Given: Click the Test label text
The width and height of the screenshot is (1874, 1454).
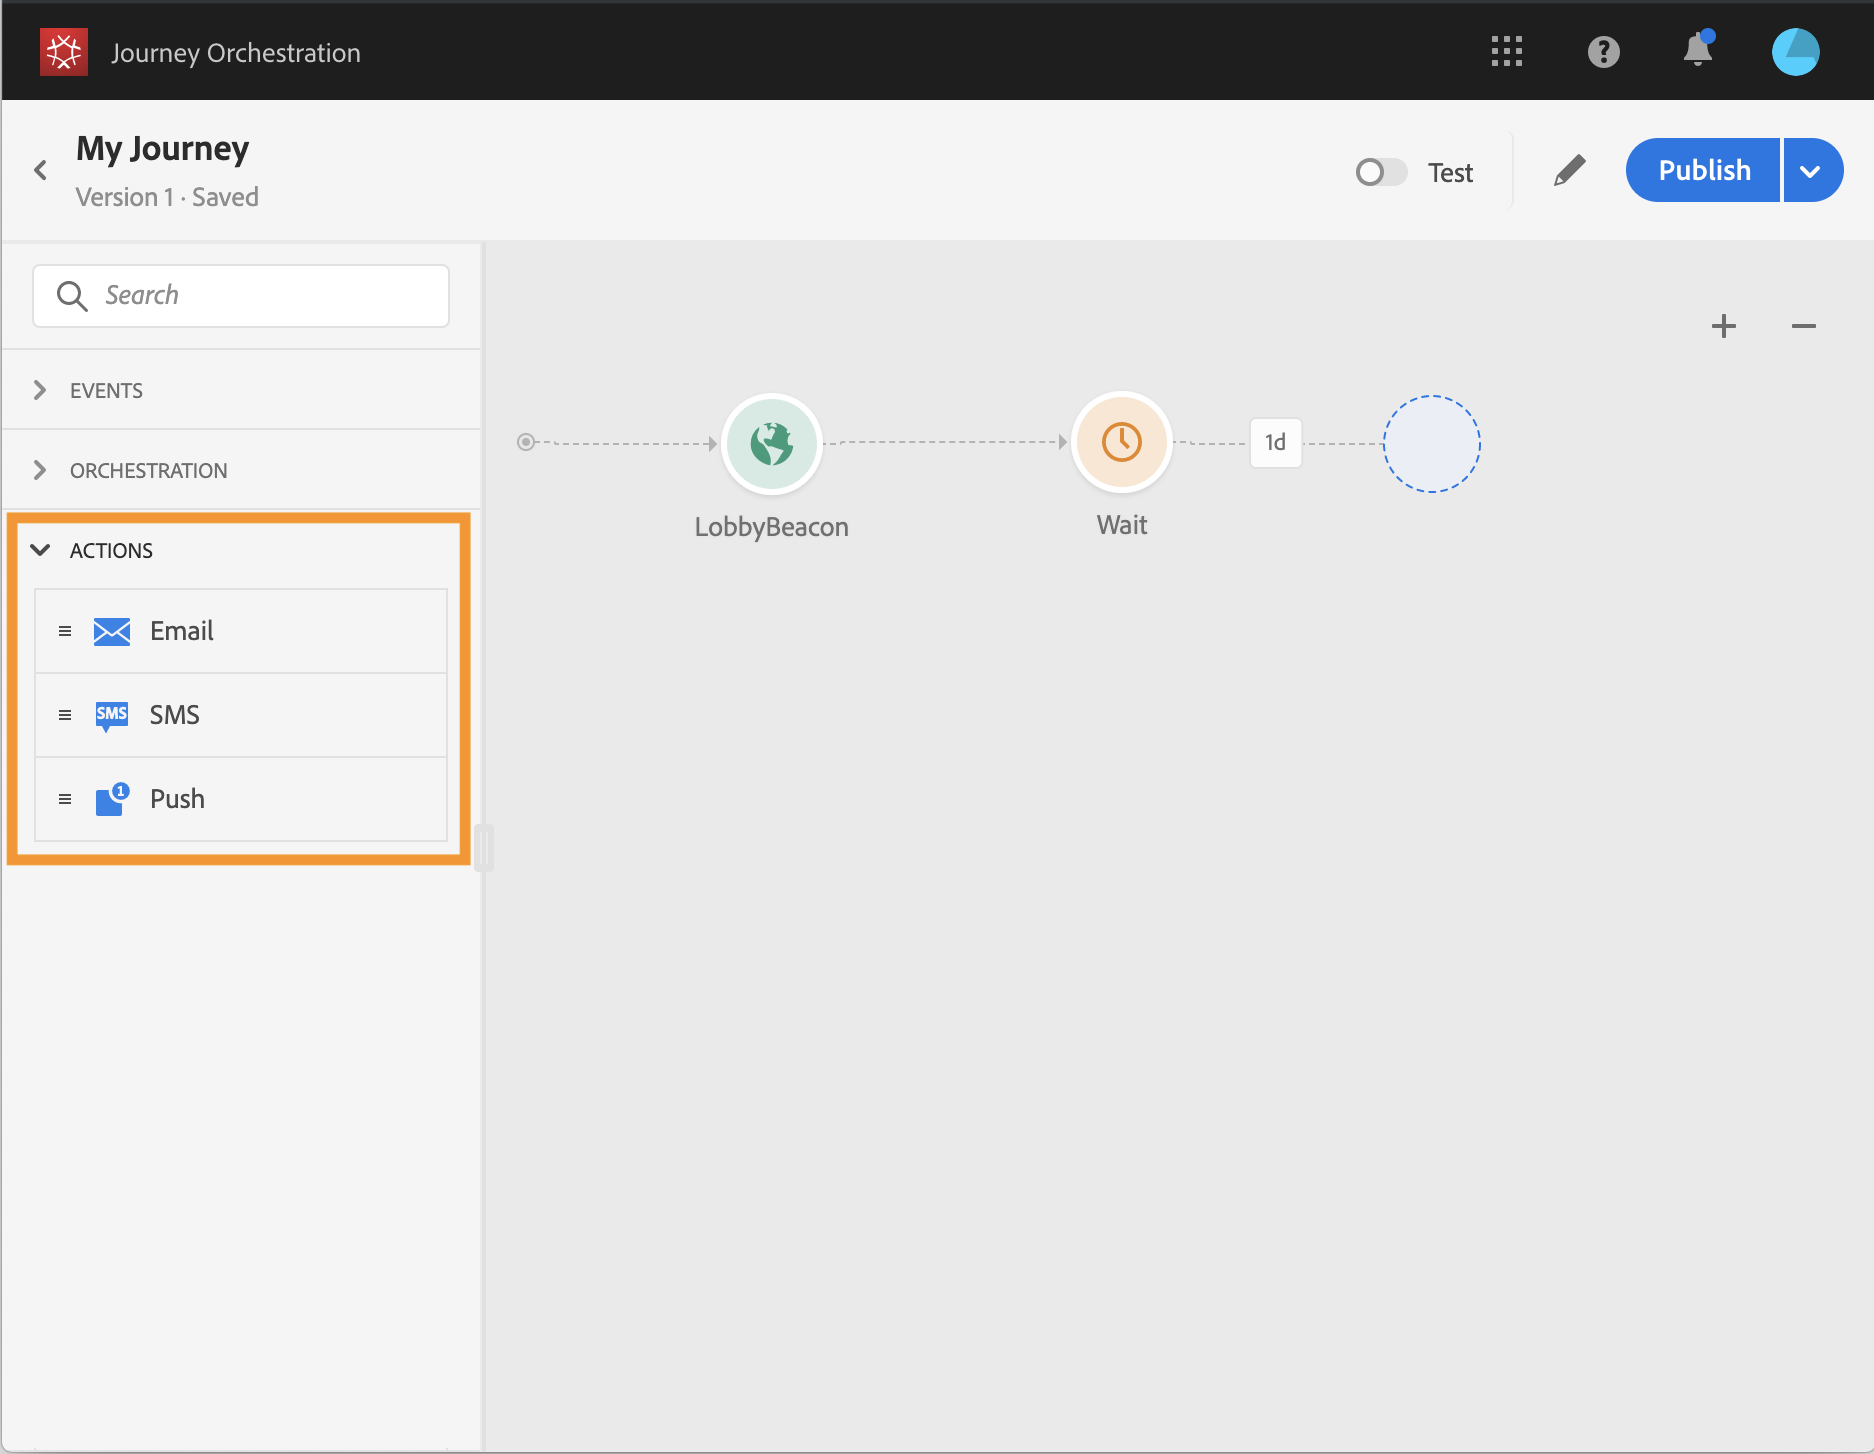Looking at the screenshot, I should tap(1450, 173).
